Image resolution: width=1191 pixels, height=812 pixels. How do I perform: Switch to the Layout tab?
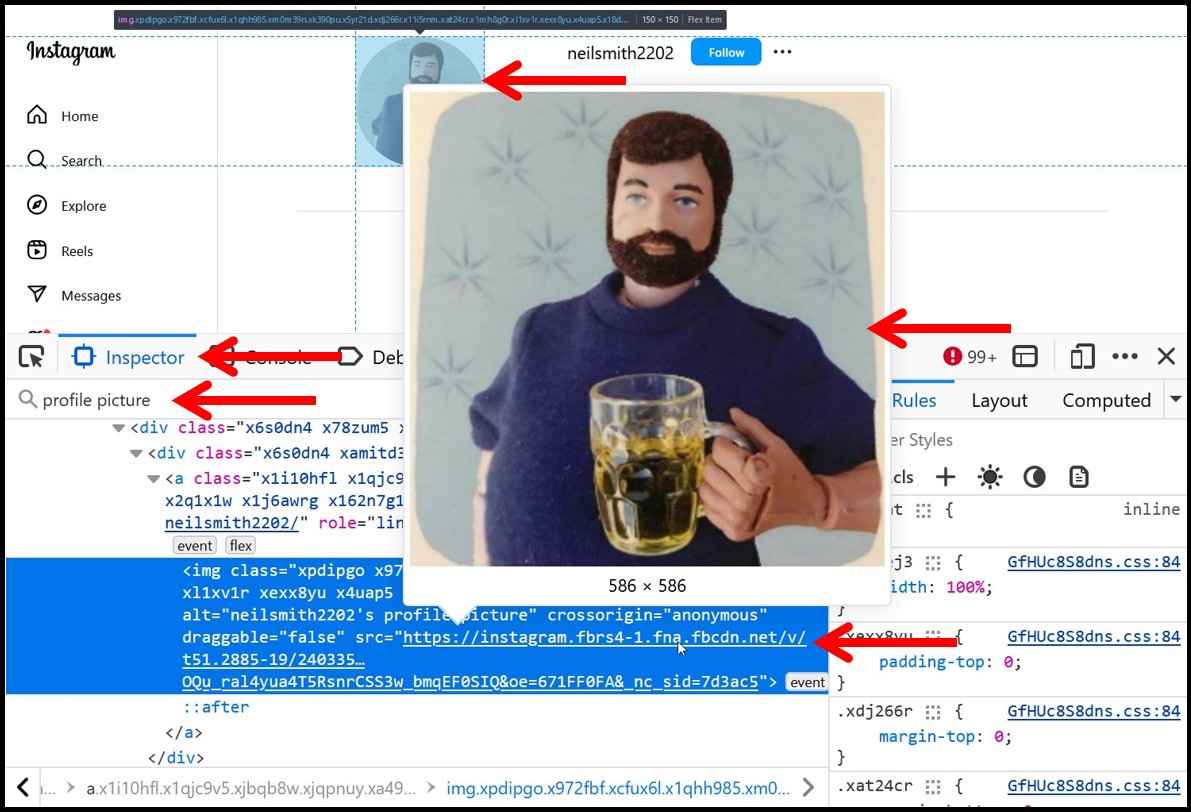coord(999,400)
